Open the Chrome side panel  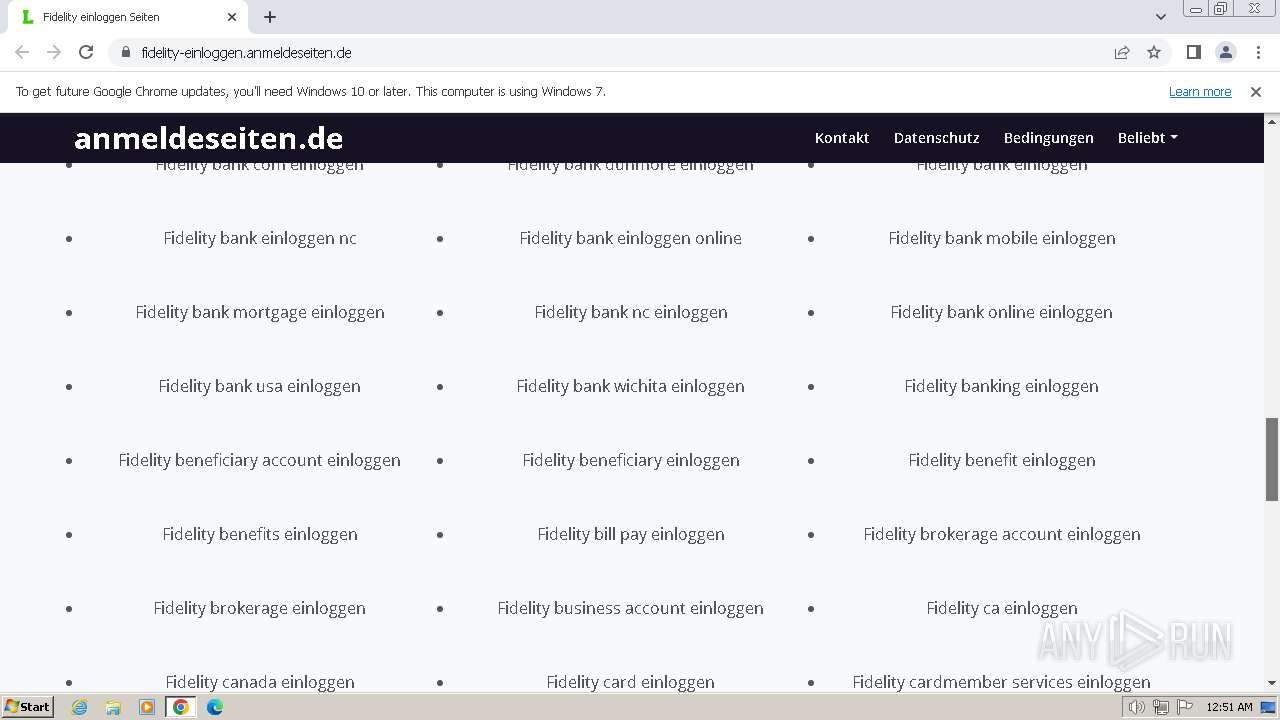[1194, 52]
